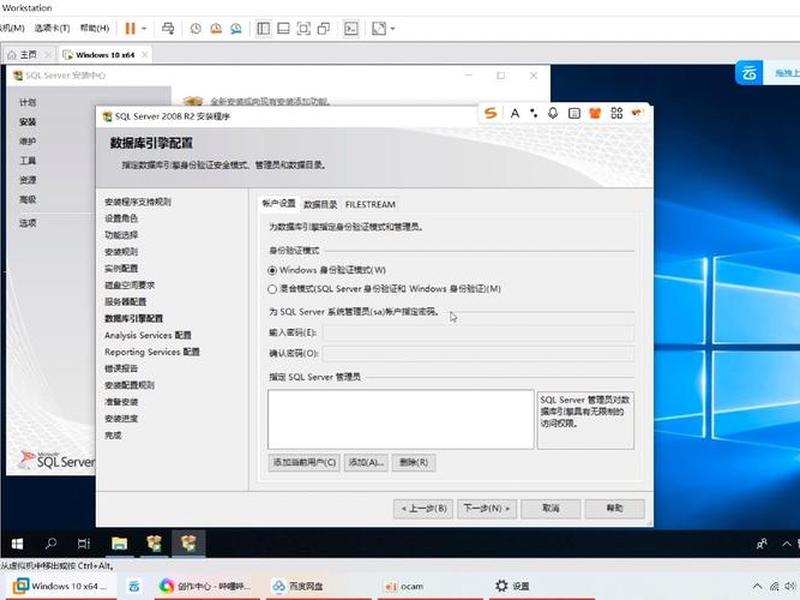
Task: Click the active SQL Server setup taskbar icon
Action: coord(188,544)
